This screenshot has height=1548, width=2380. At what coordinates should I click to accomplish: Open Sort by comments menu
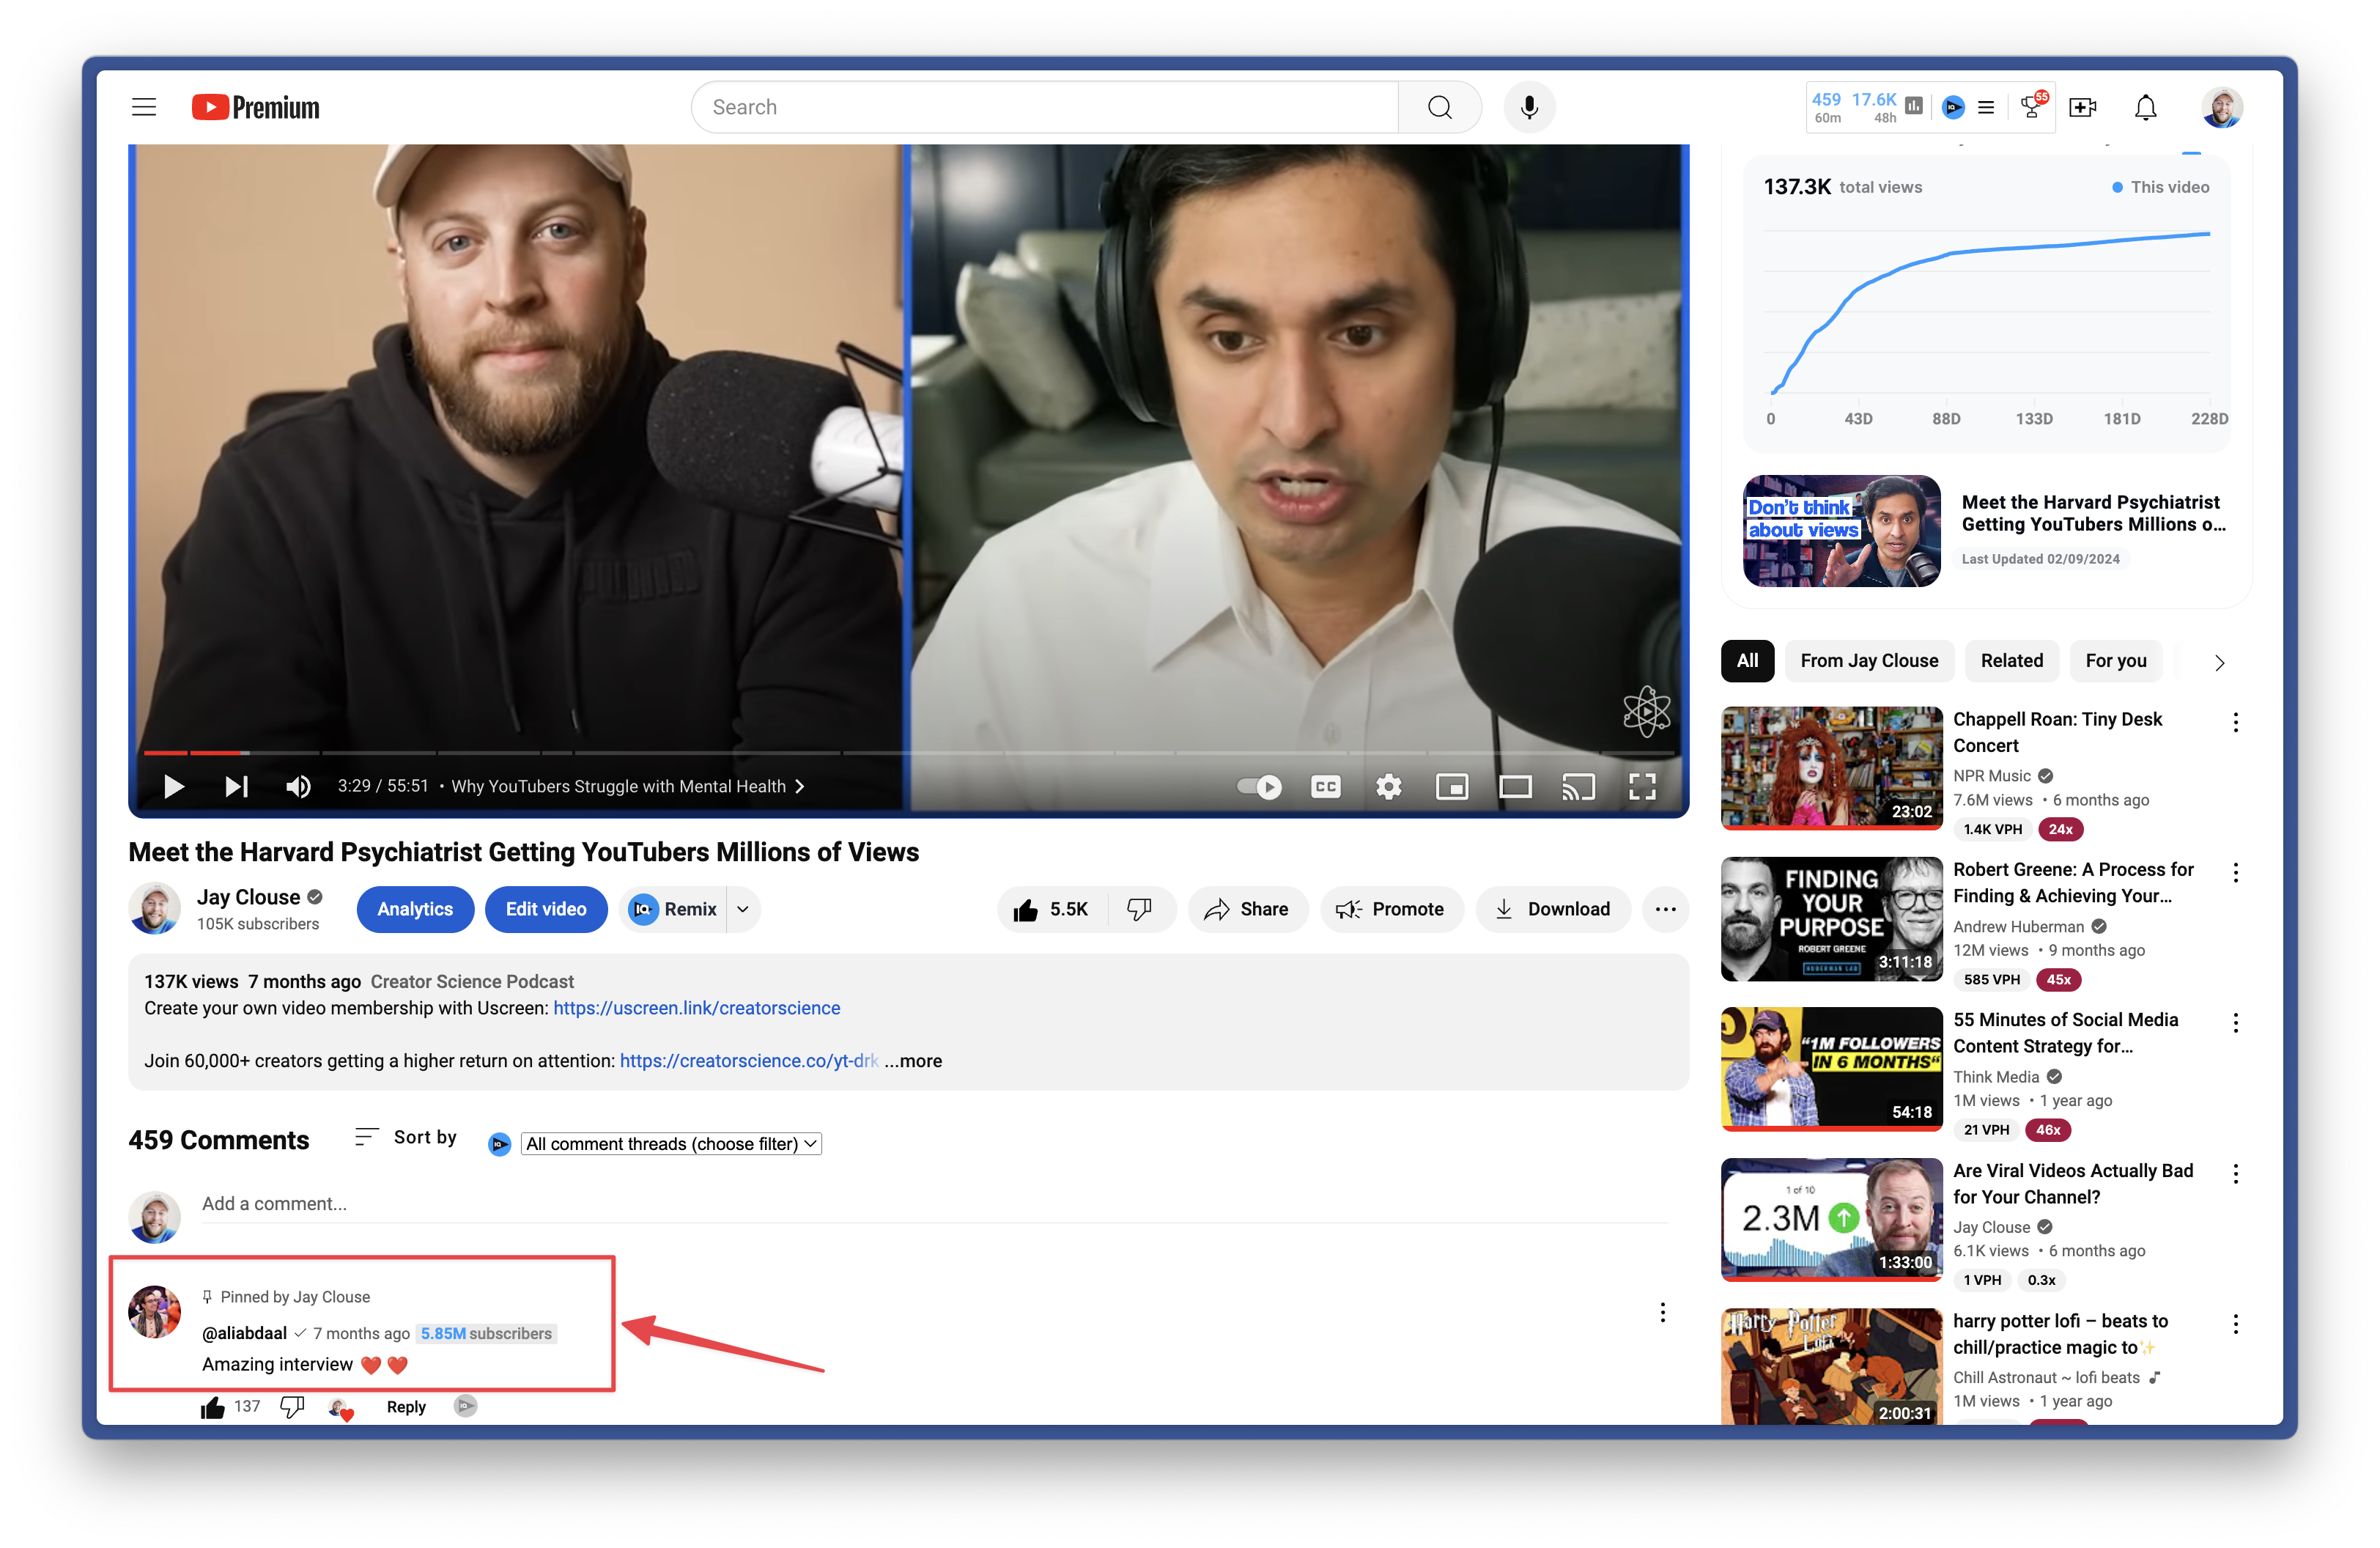tap(405, 1137)
